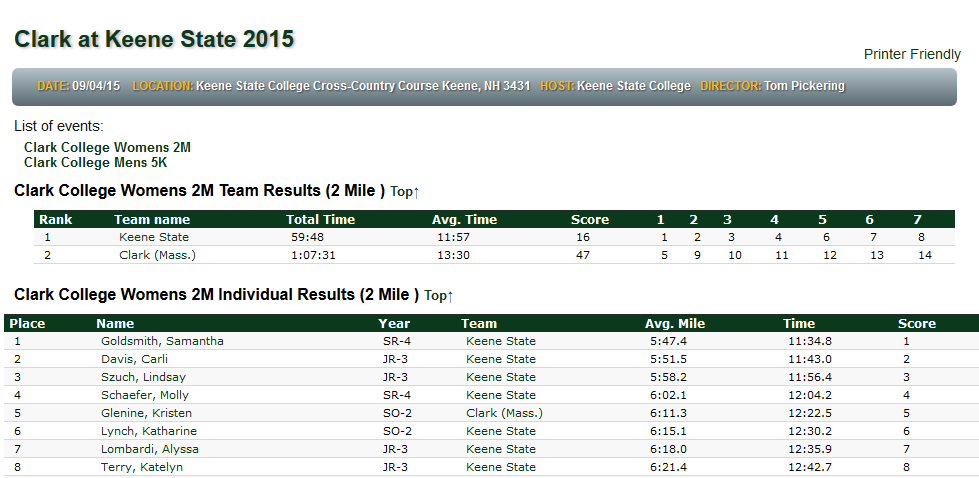Click SR-4 year in Schaefer, Molly row
Image resolution: width=979 pixels, height=478 pixels.
click(396, 396)
